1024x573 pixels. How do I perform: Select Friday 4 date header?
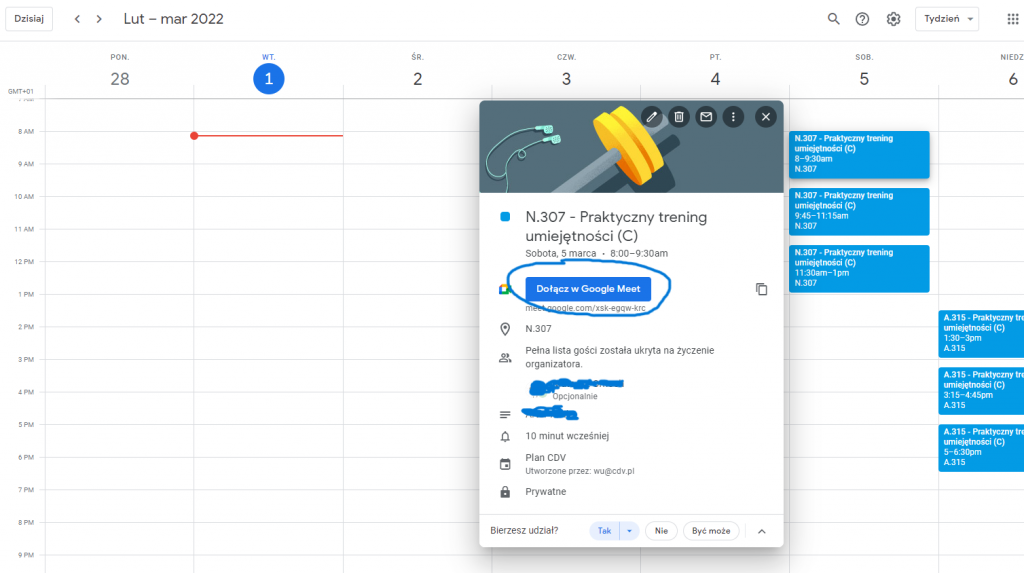715,78
